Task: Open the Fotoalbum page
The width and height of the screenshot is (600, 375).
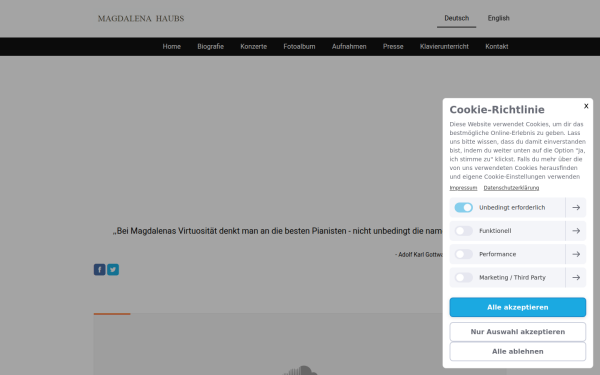Action: coord(299,47)
